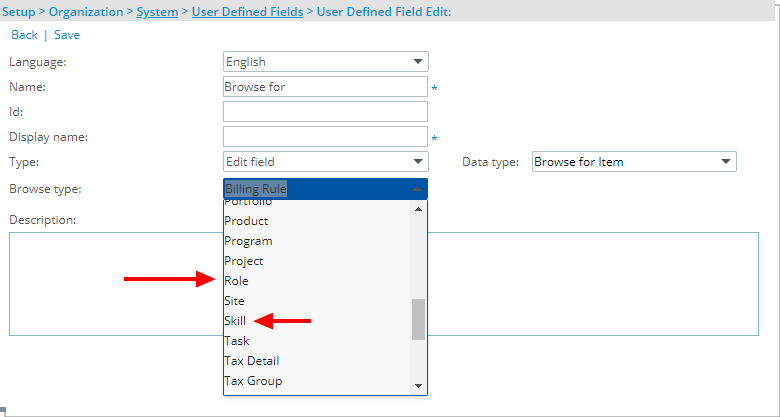Open the Language dropdown
The height and width of the screenshot is (417, 780).
pyautogui.click(x=325, y=62)
